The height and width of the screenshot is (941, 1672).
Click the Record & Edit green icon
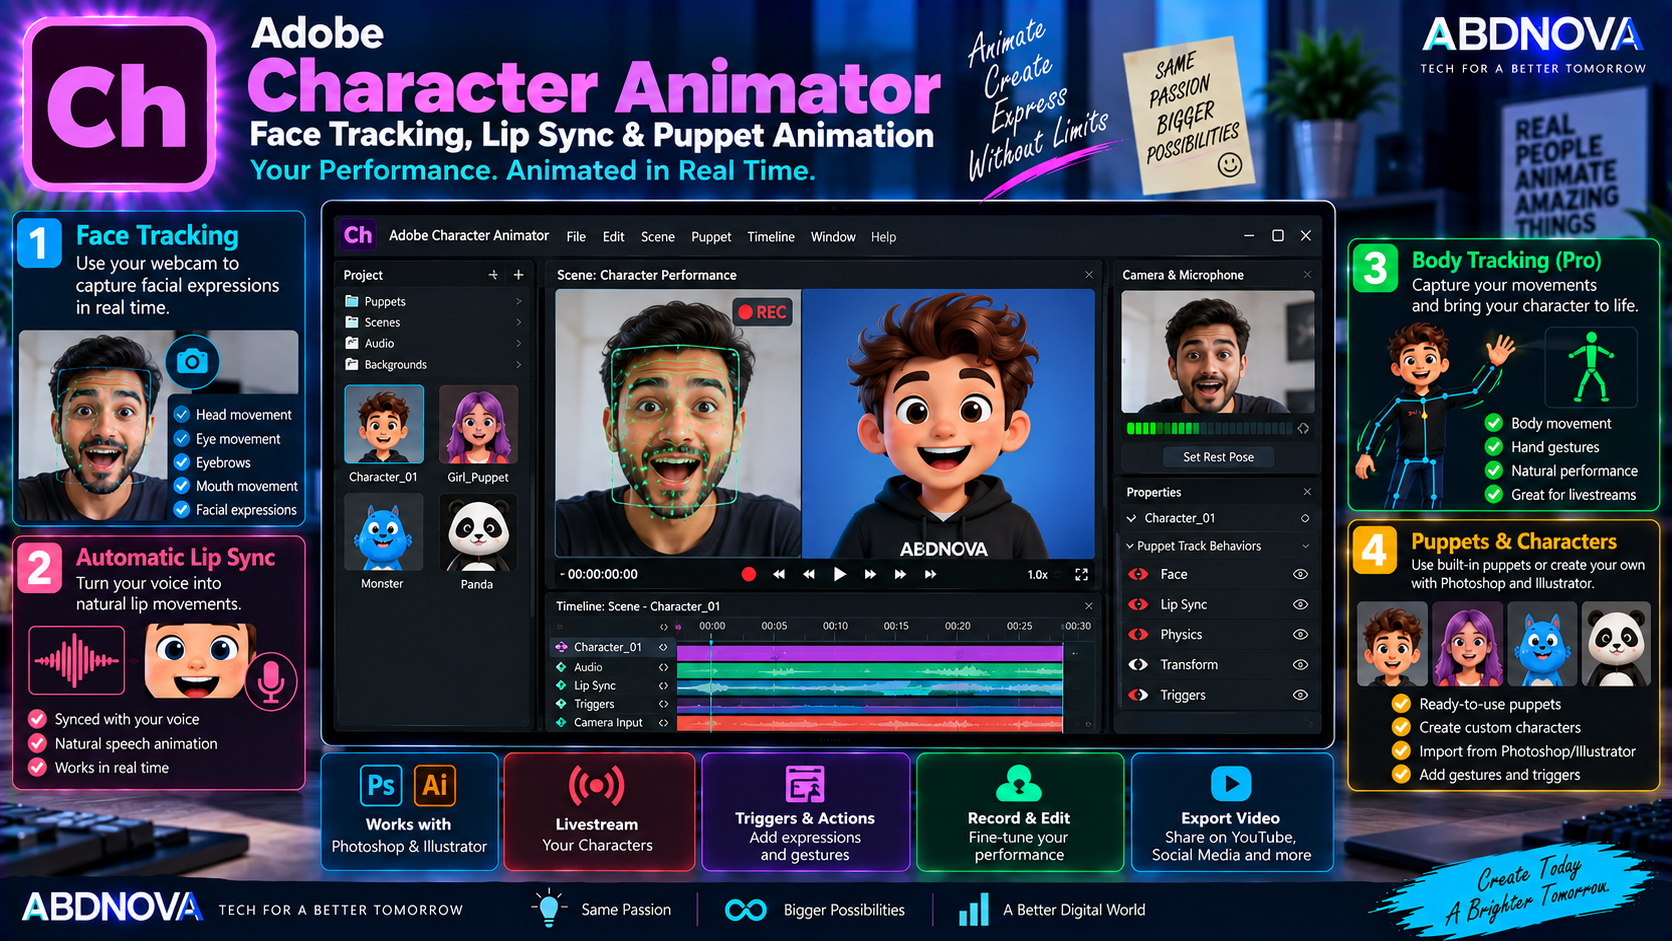point(1019,783)
